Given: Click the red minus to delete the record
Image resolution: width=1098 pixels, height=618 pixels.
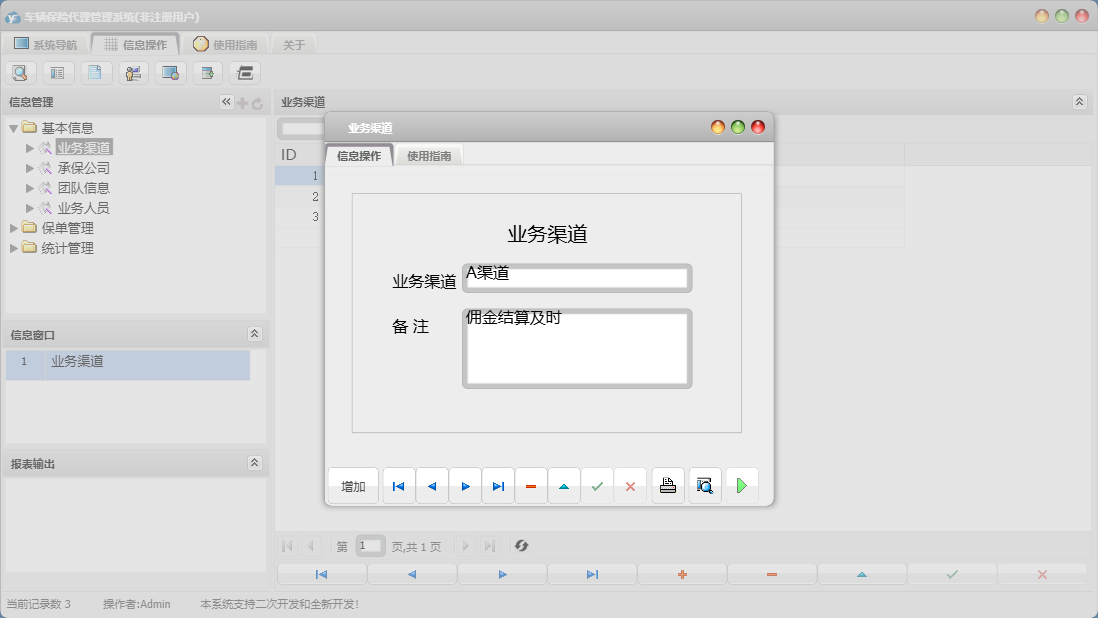Looking at the screenshot, I should pos(531,485).
